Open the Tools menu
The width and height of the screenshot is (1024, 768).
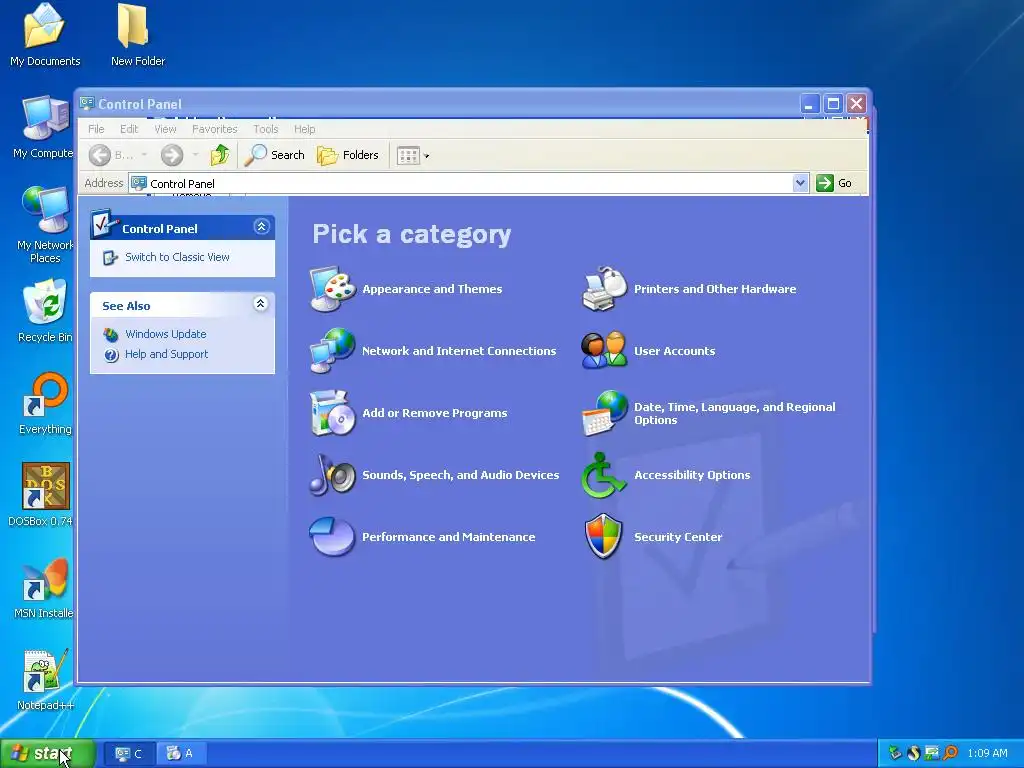[x=266, y=129]
